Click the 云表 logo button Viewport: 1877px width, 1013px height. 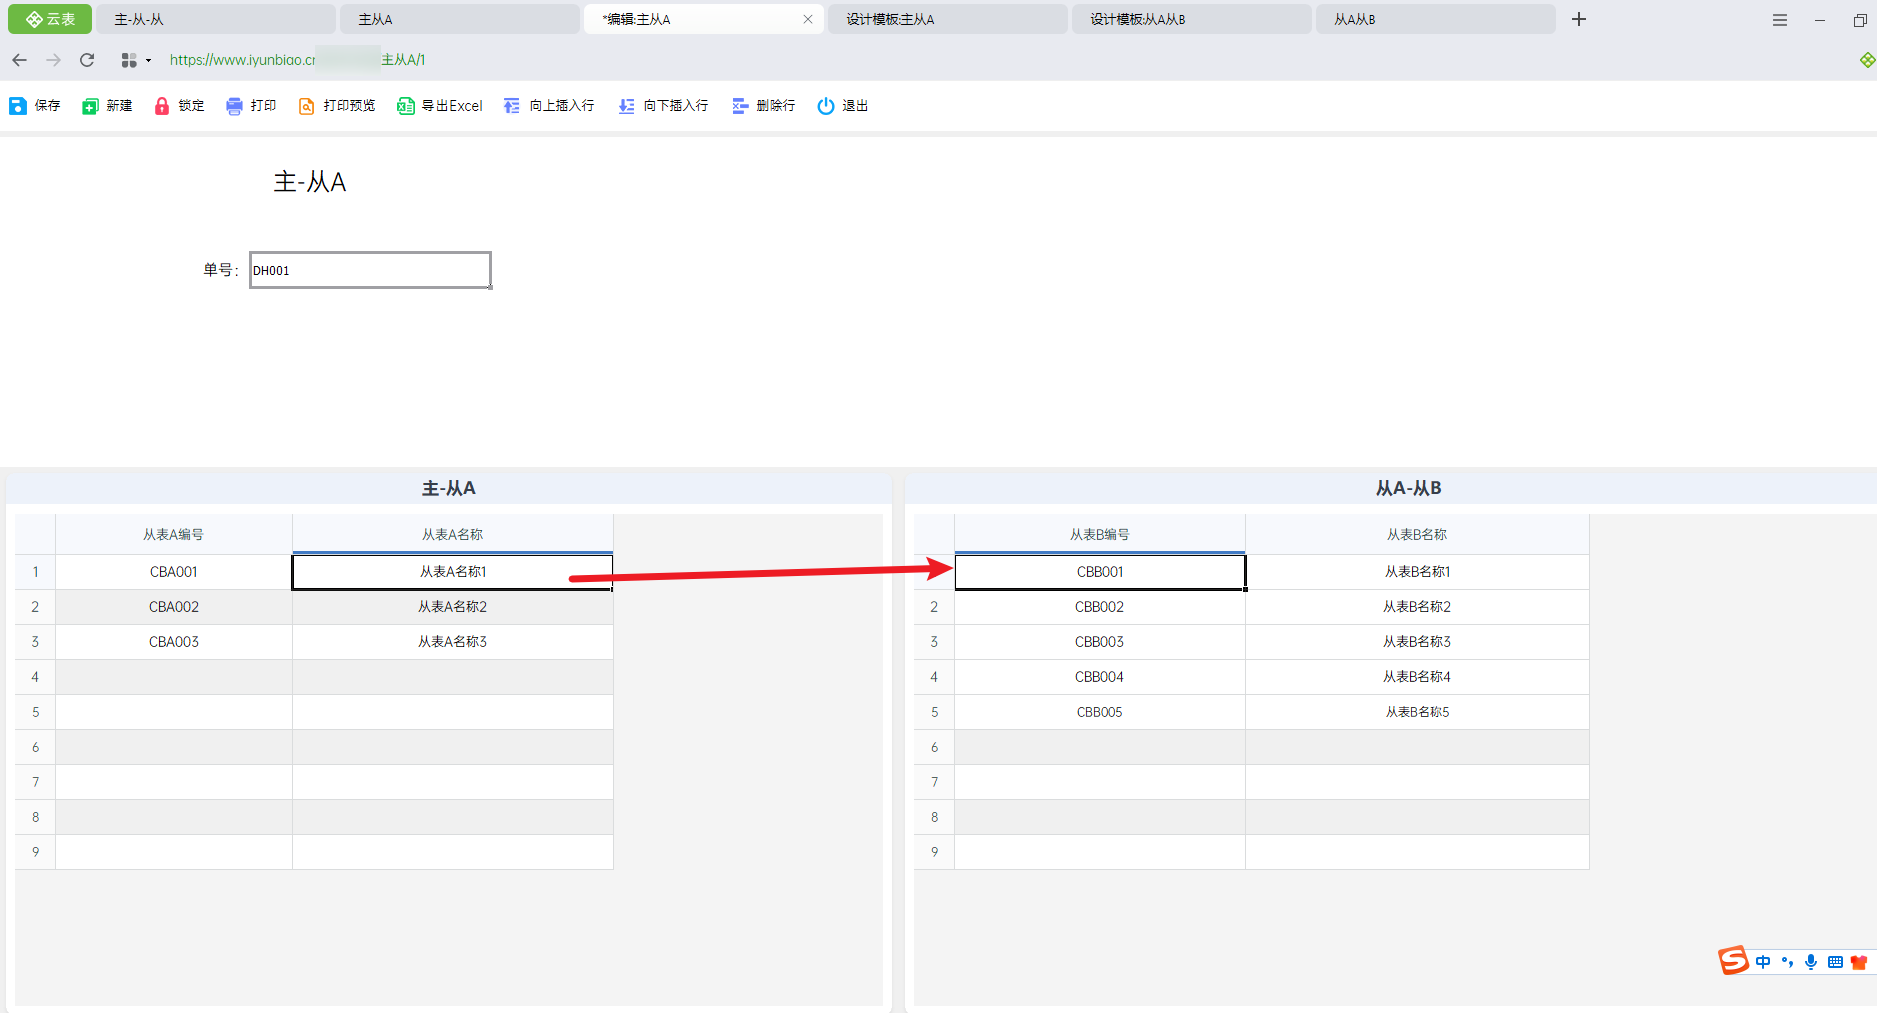click(50, 19)
